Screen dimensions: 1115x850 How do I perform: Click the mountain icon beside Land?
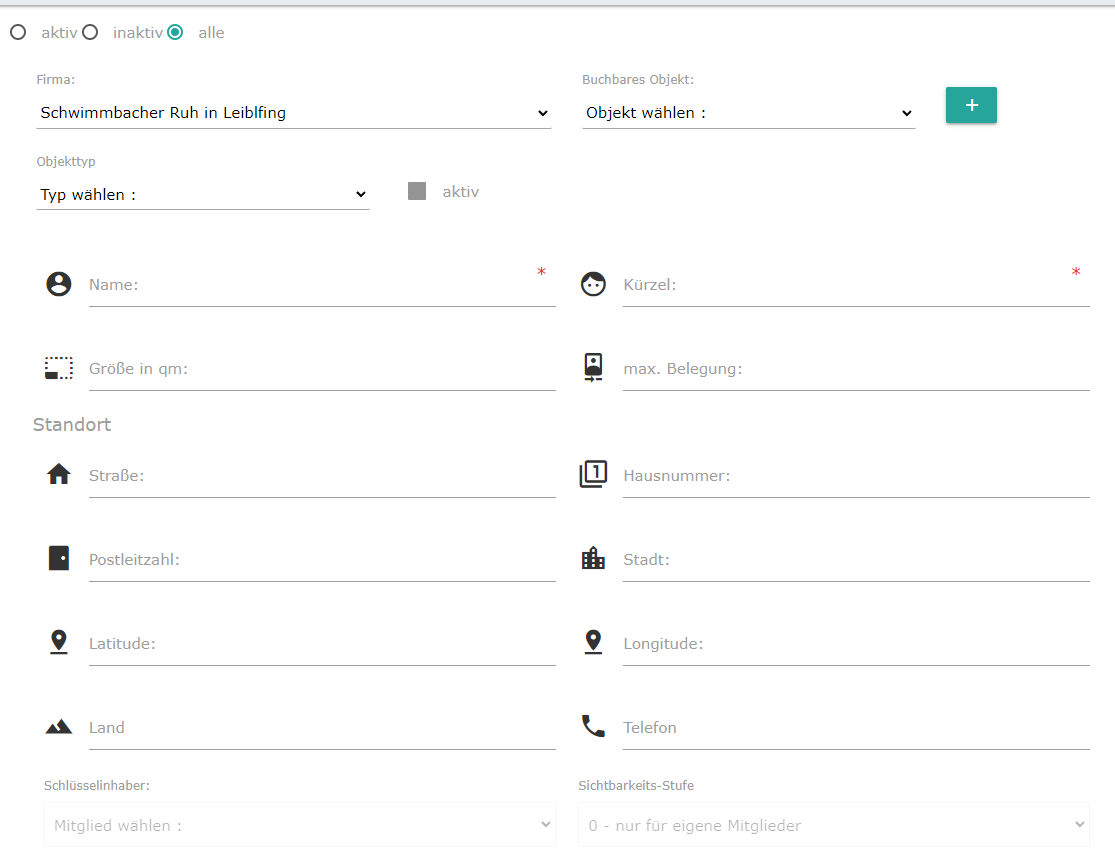point(59,727)
